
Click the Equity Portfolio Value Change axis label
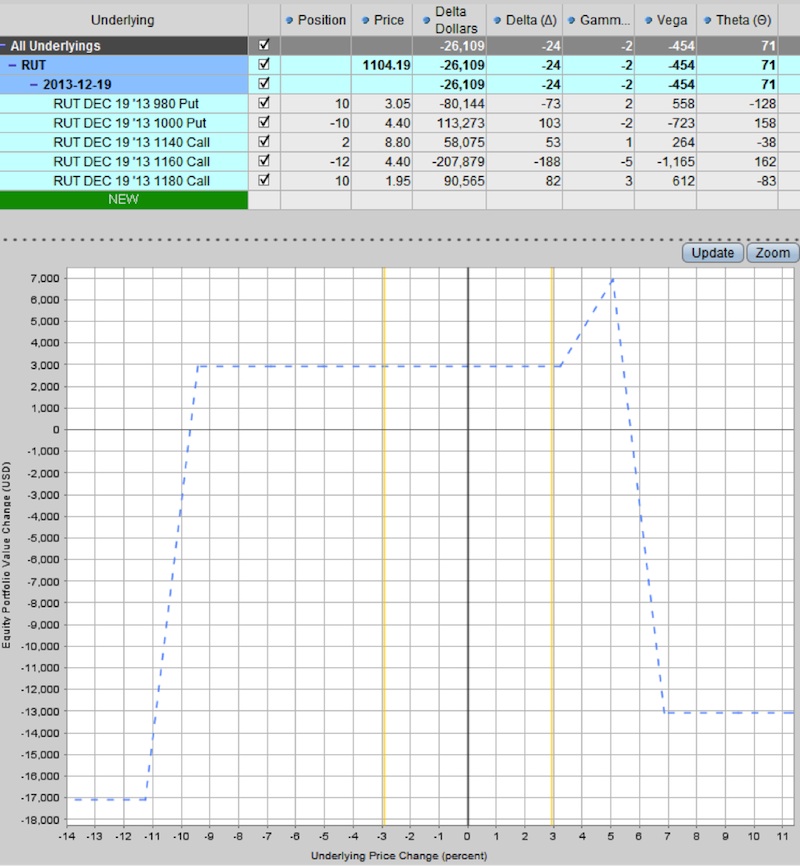[x=6, y=555]
